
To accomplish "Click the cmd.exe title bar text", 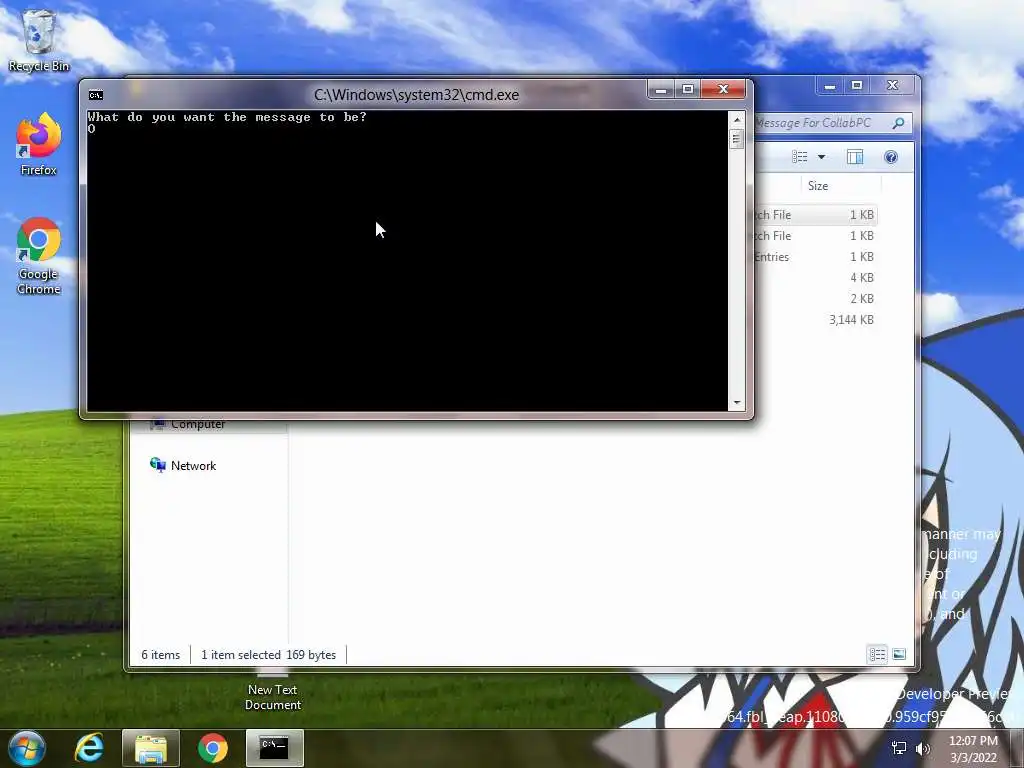I will (x=417, y=95).
